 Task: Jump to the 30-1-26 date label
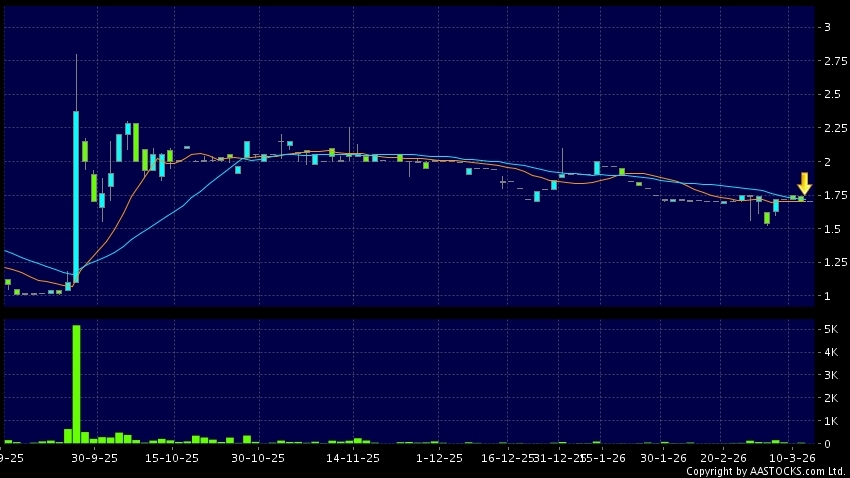[x=663, y=457]
